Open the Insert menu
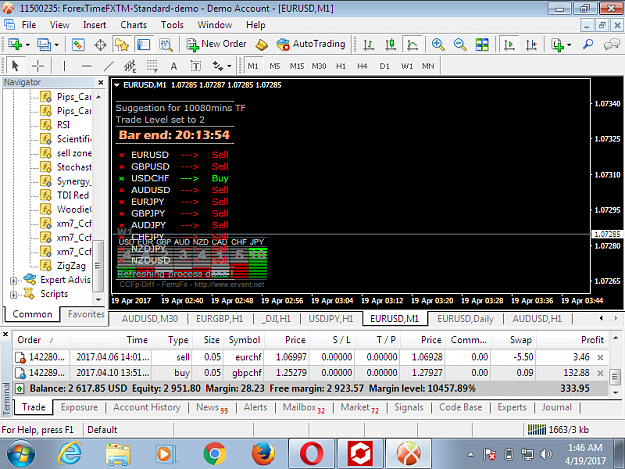Screen dimensions: 625x469 (x=94, y=25)
